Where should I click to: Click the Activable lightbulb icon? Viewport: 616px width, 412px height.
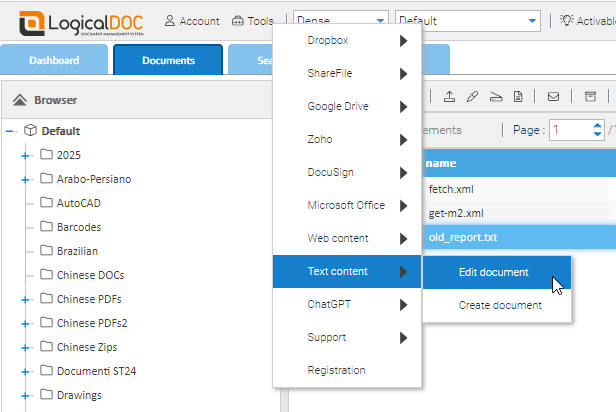pos(566,20)
